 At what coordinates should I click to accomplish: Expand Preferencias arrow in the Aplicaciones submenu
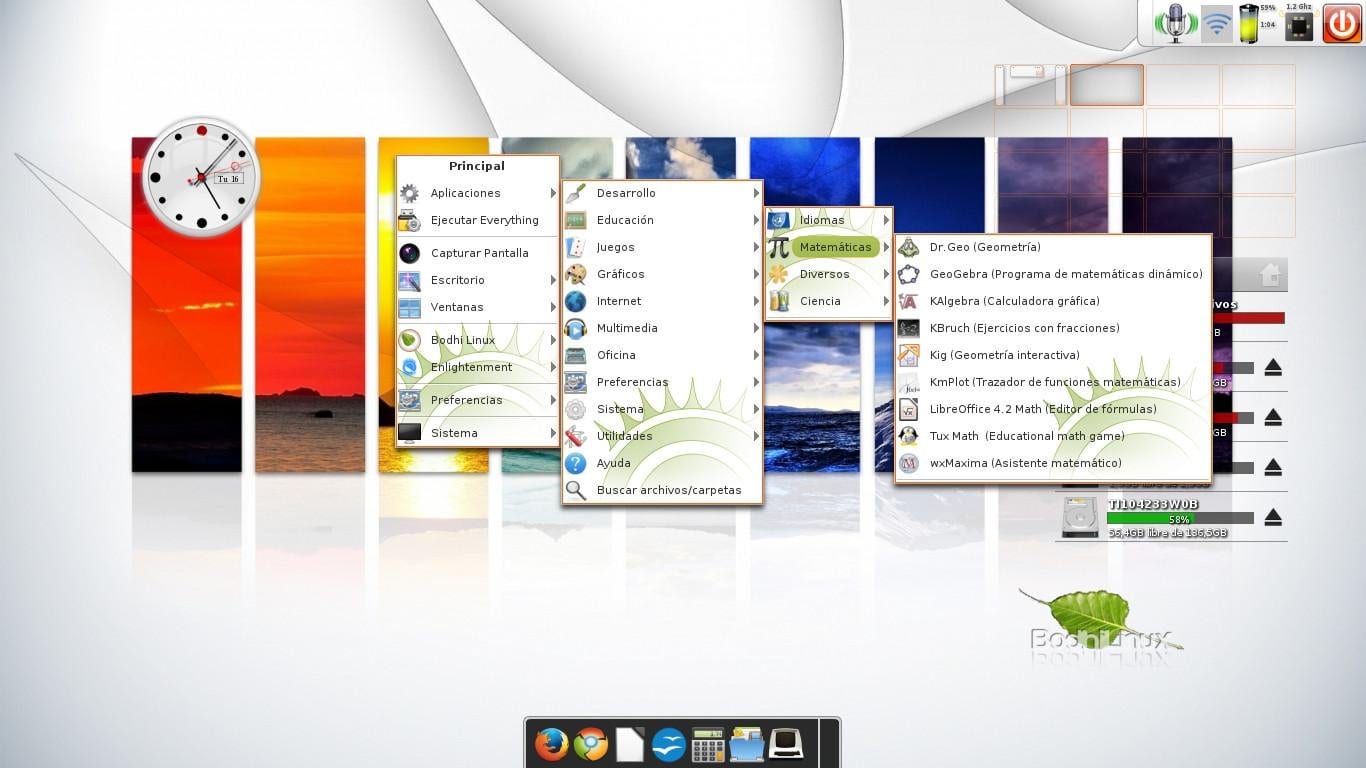point(756,382)
